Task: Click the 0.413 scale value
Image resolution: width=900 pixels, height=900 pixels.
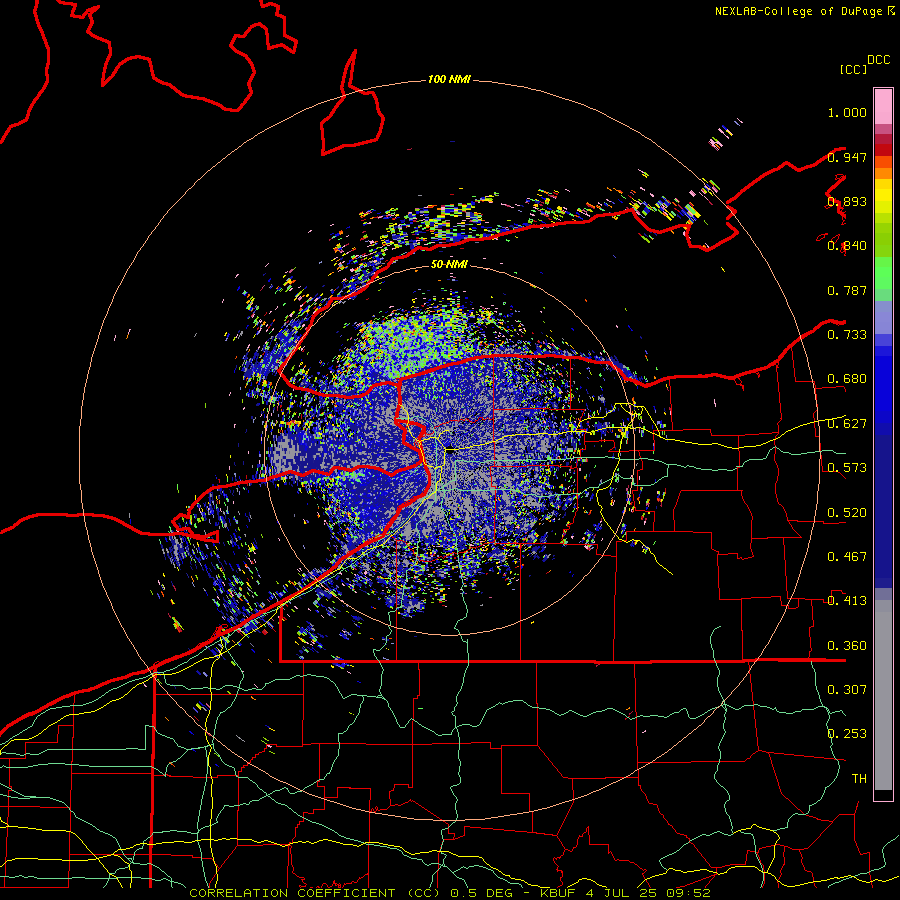Action: coord(847,601)
